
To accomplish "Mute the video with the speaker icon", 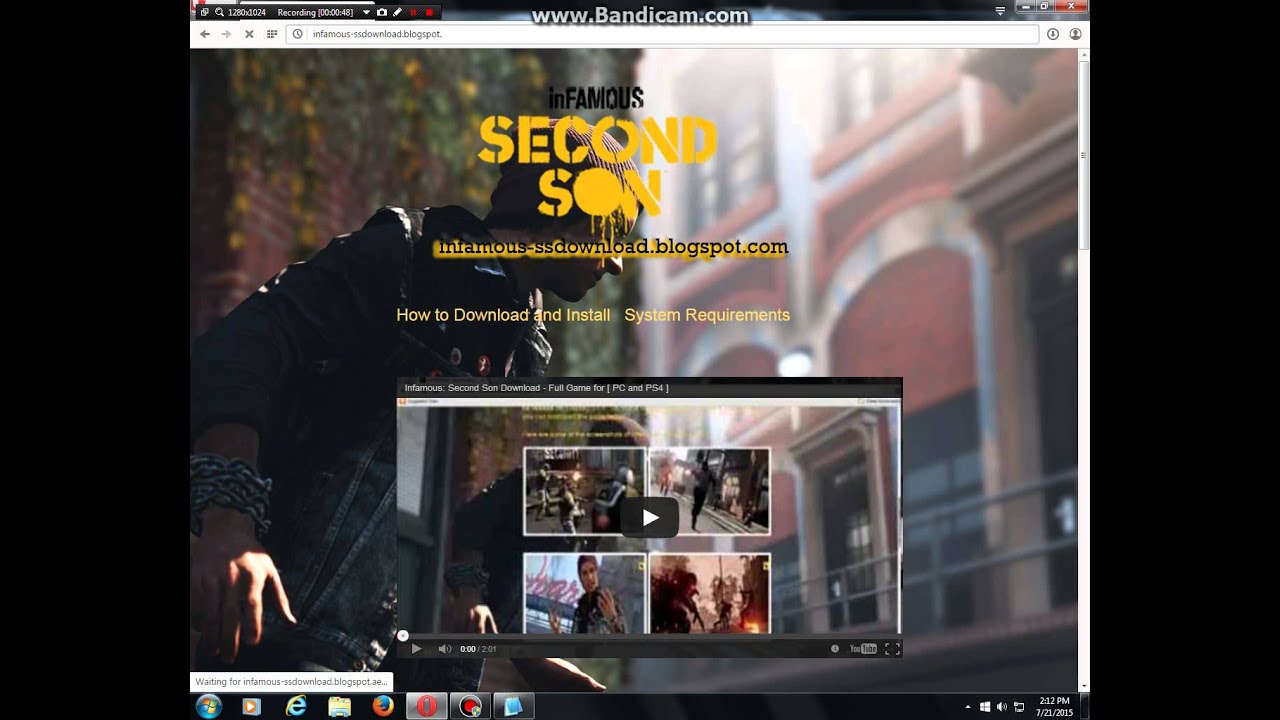I will (444, 648).
